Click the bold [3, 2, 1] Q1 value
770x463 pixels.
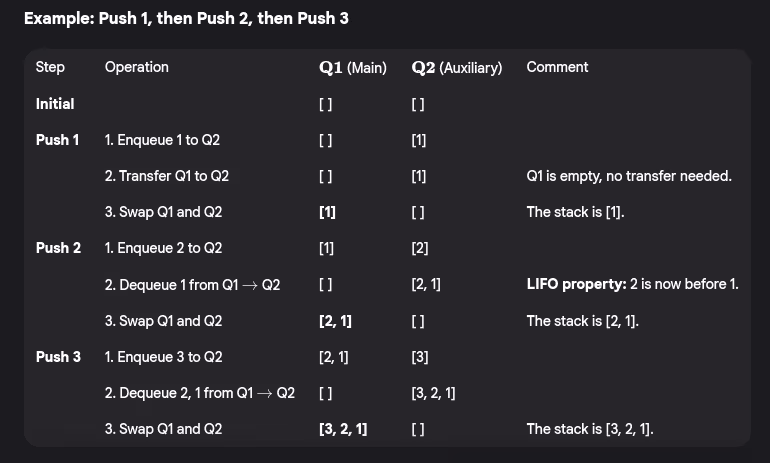point(342,429)
